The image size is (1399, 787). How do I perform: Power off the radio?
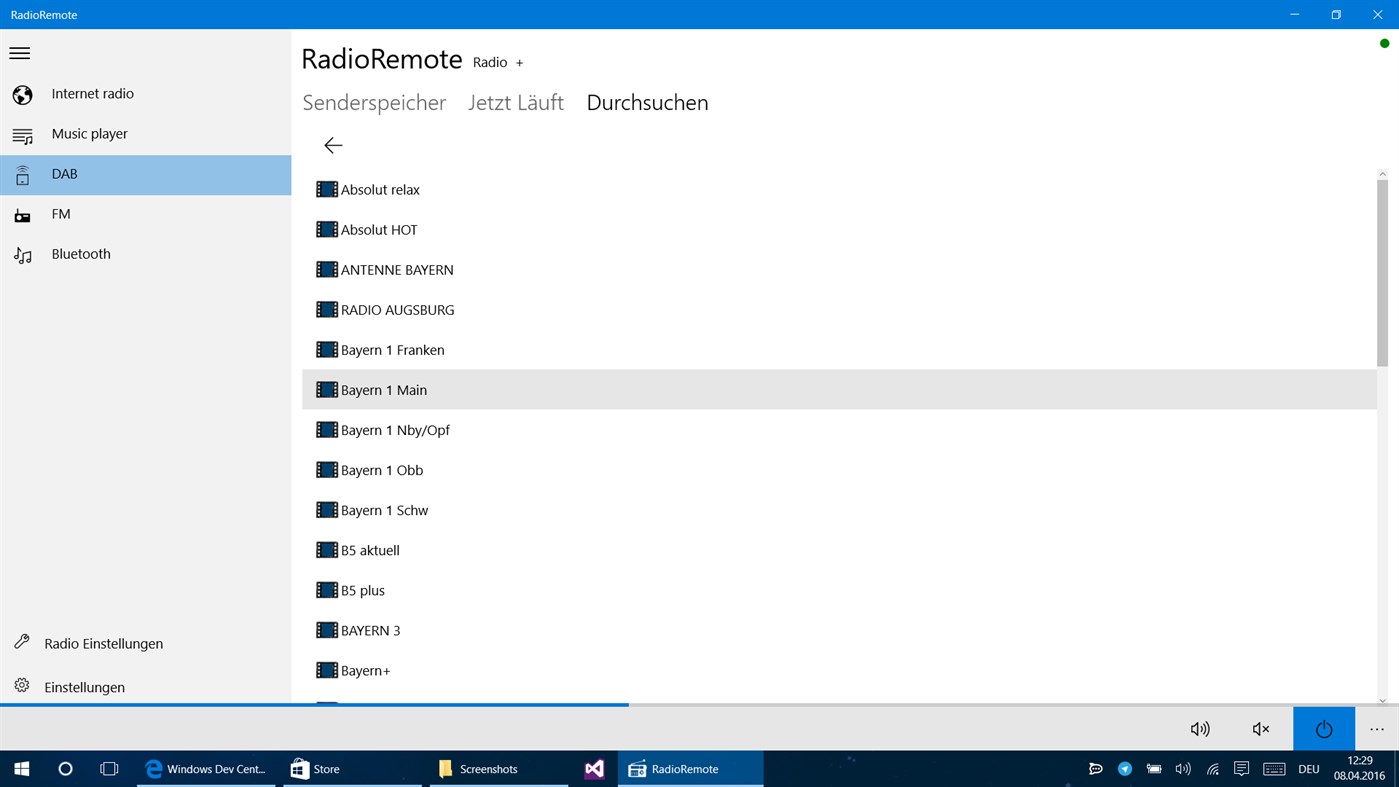click(1323, 728)
